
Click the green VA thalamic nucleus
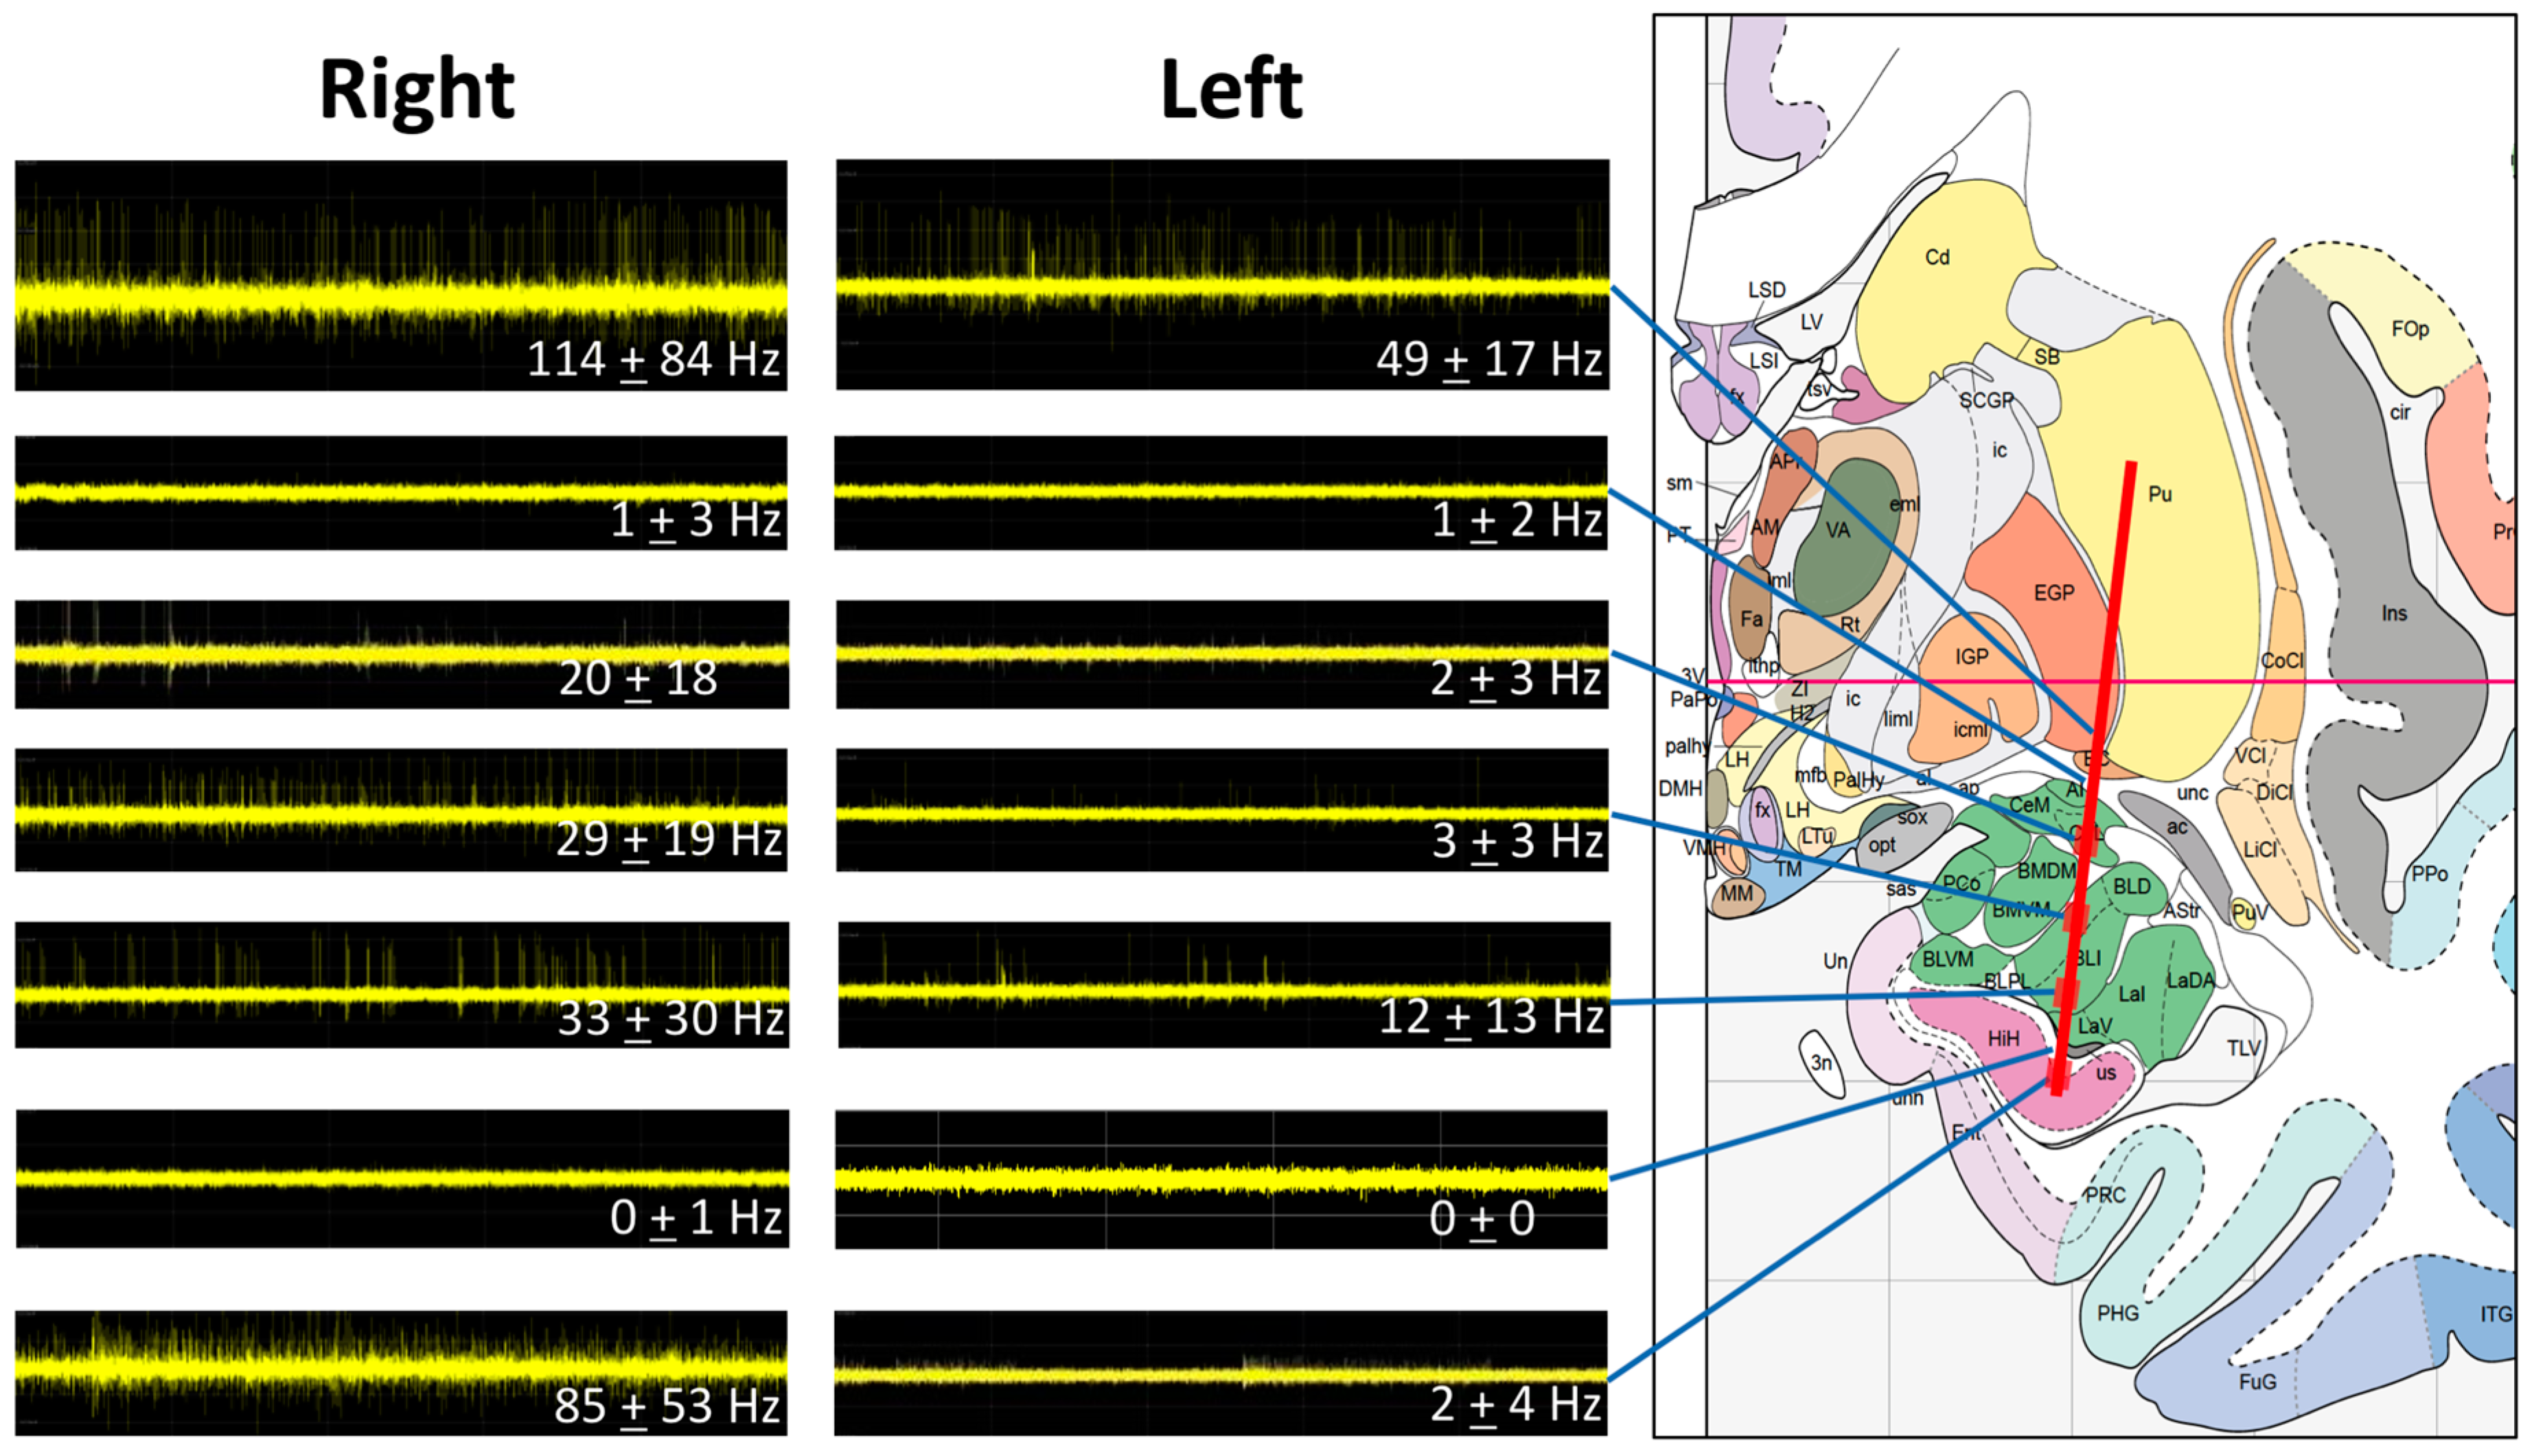click(x=1838, y=531)
